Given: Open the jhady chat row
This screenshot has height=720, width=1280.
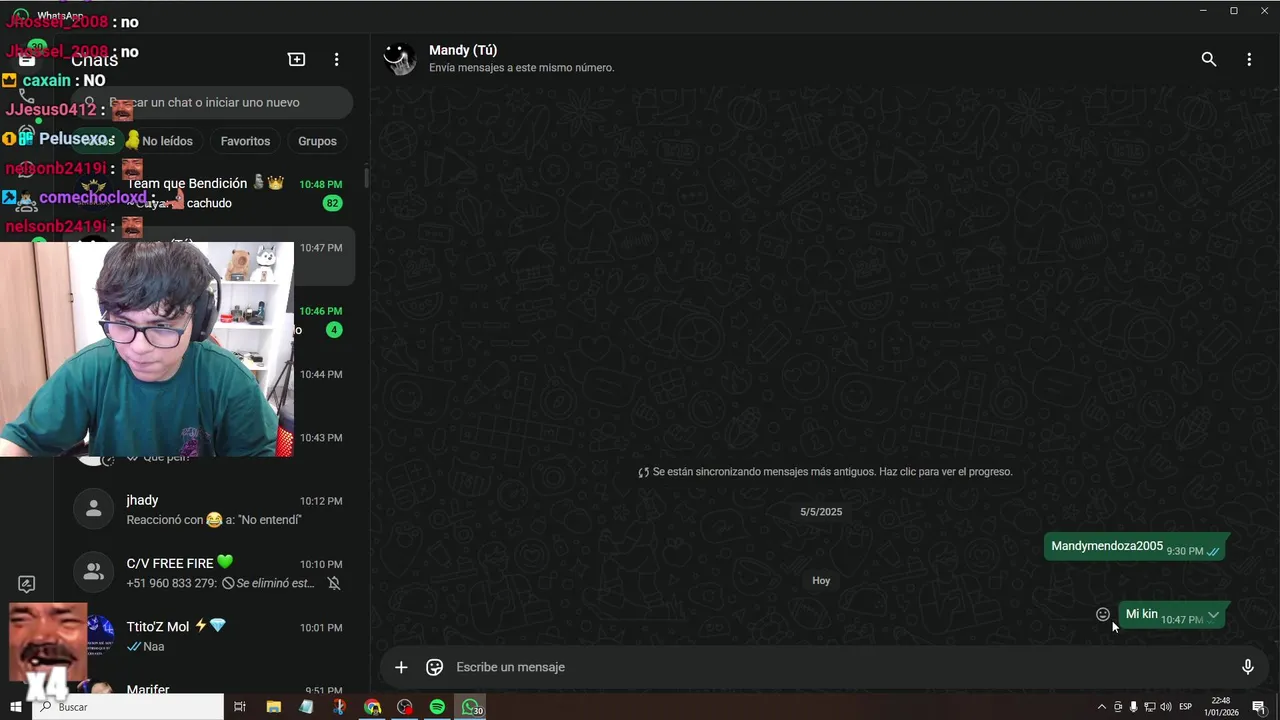Looking at the screenshot, I should coord(208,509).
